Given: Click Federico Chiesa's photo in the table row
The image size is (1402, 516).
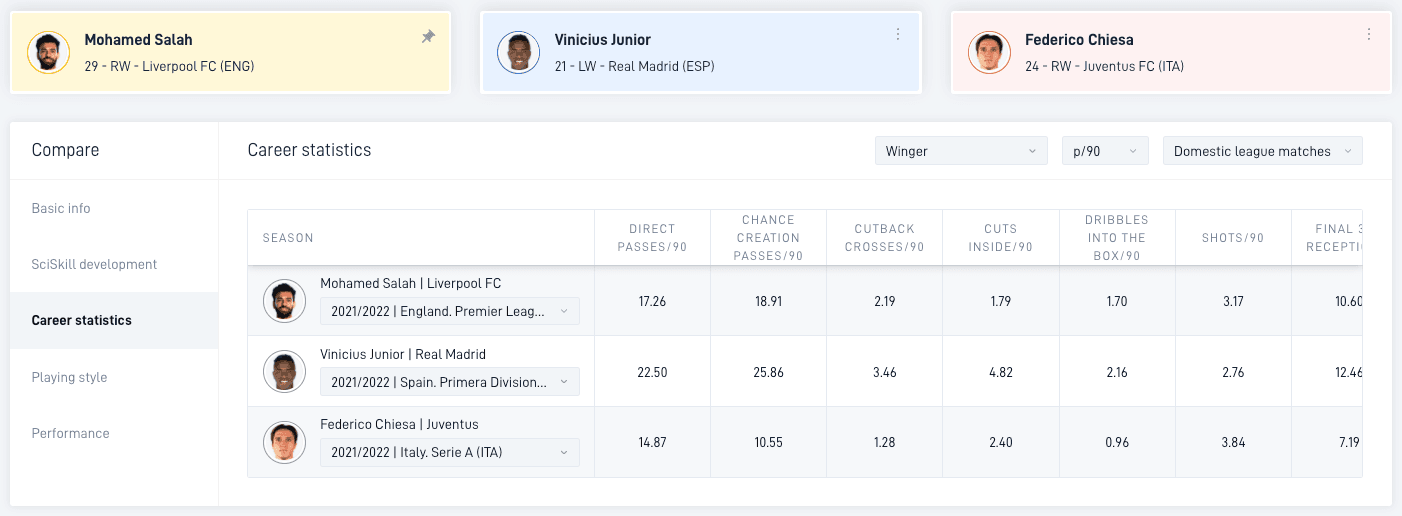Looking at the screenshot, I should [284, 442].
